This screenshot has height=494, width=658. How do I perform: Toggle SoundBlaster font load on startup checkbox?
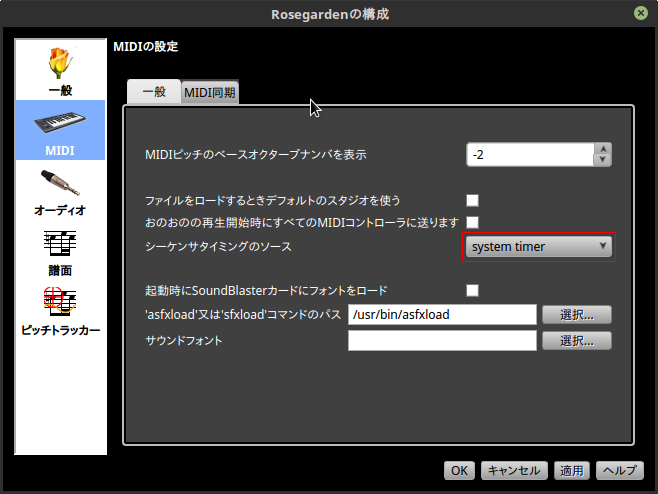coord(472,290)
